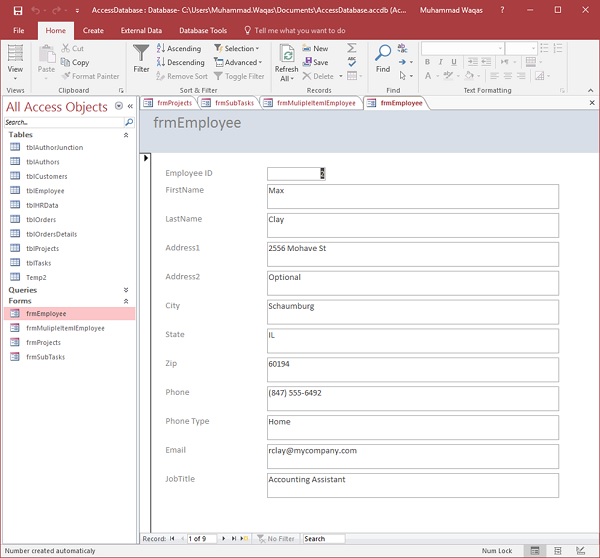
Task: Toggle Filter in Sort & Filter group
Action: 239,76
